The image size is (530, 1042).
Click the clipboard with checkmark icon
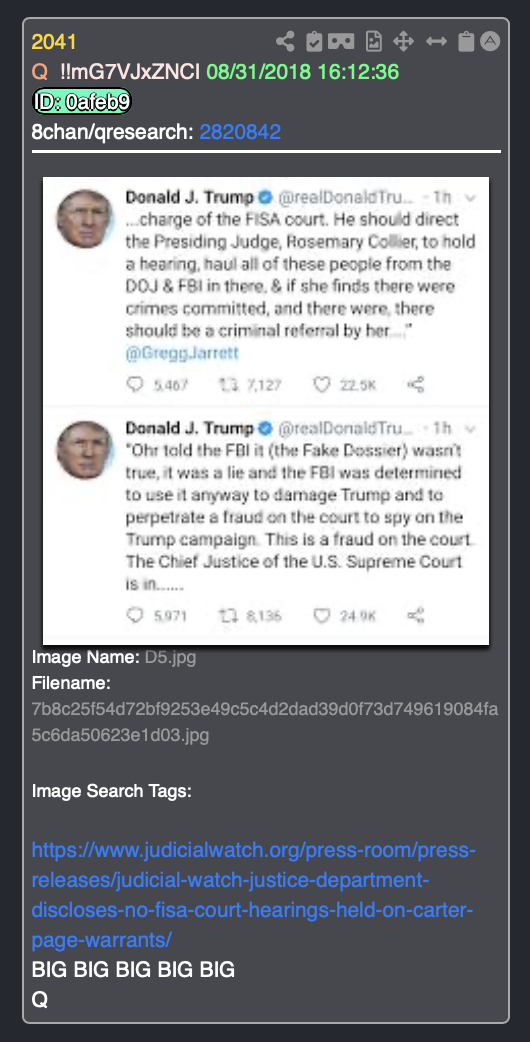314,42
